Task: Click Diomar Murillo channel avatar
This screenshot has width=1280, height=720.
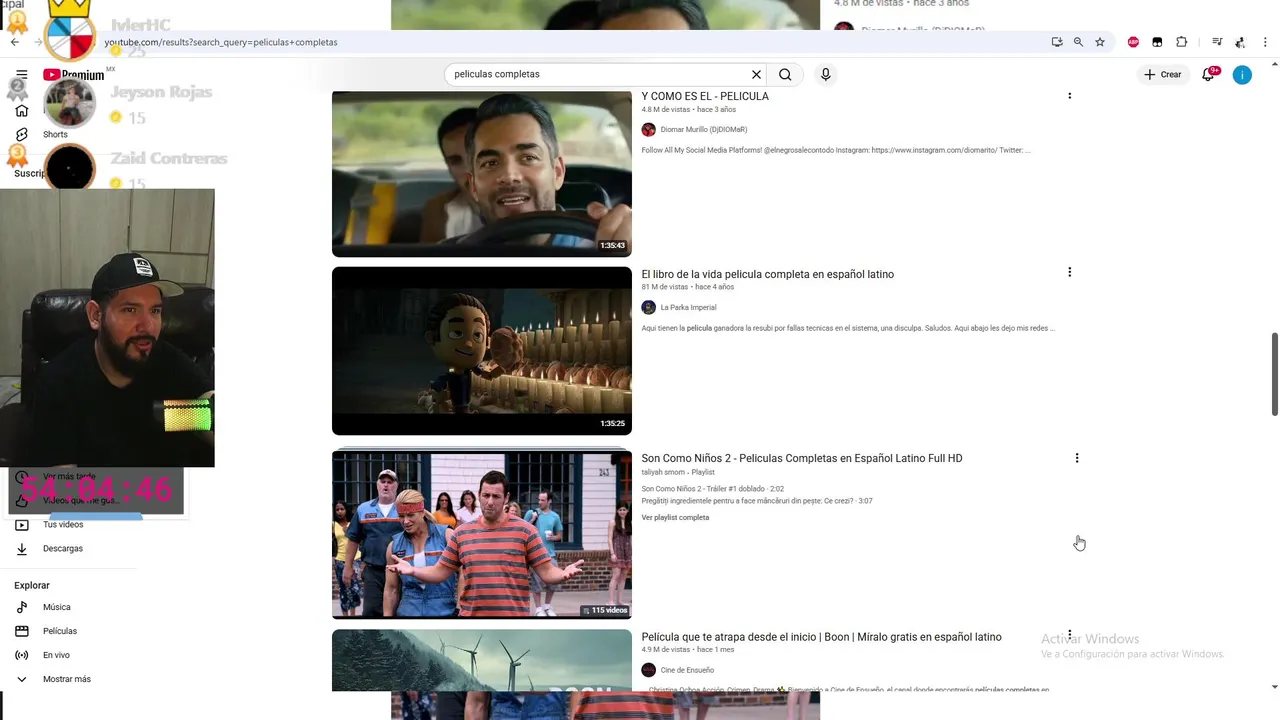Action: point(648,130)
